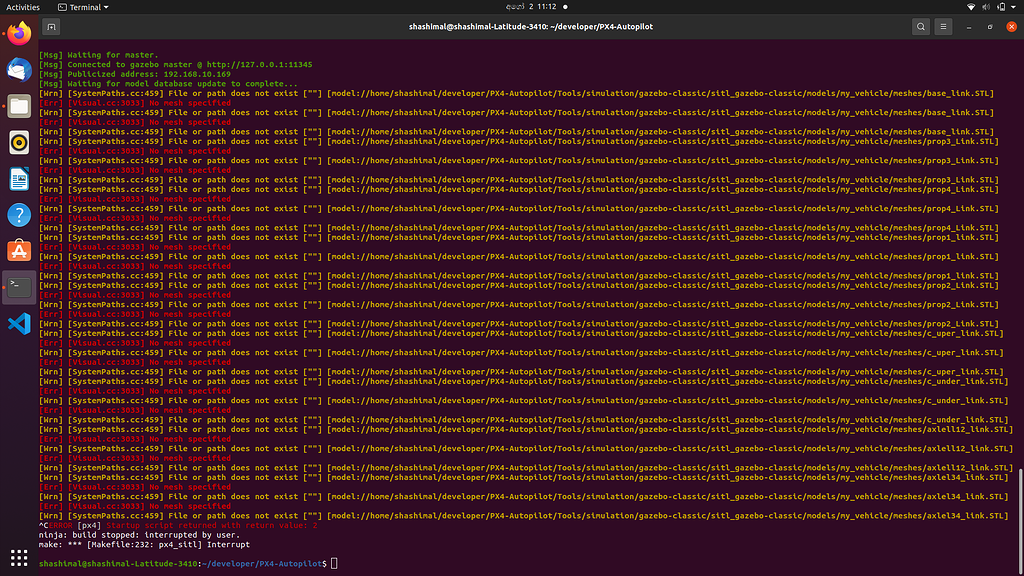The height and width of the screenshot is (576, 1024).
Task: Show all applications grid
Action: coord(19,556)
